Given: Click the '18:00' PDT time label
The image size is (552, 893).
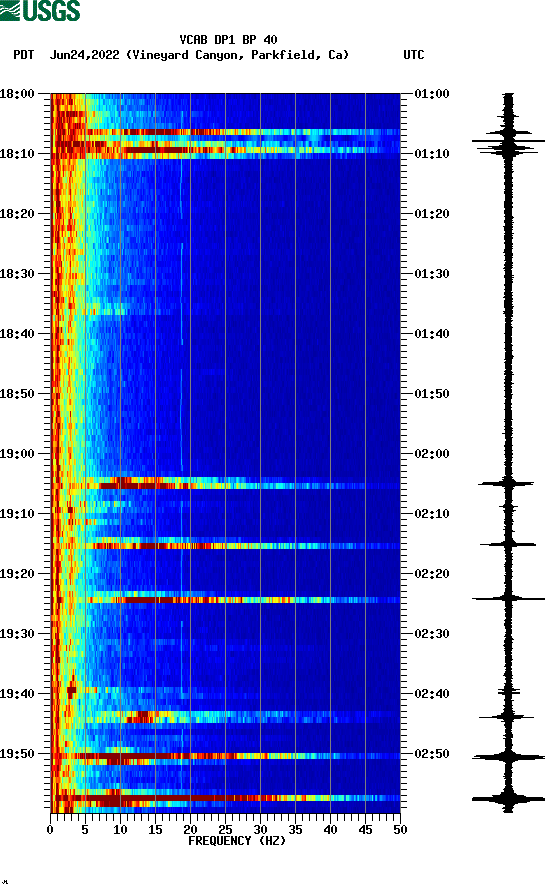Looking at the screenshot, I should point(17,93).
